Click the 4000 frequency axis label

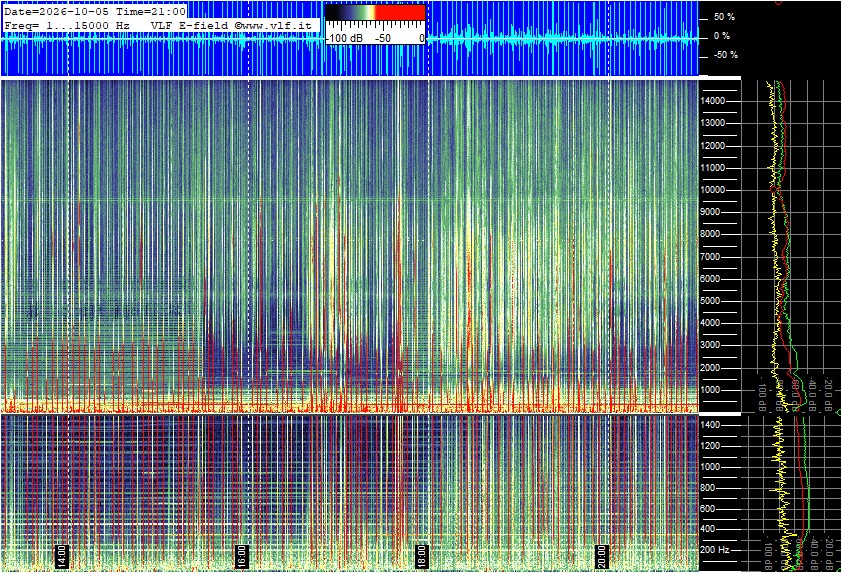(x=710, y=323)
